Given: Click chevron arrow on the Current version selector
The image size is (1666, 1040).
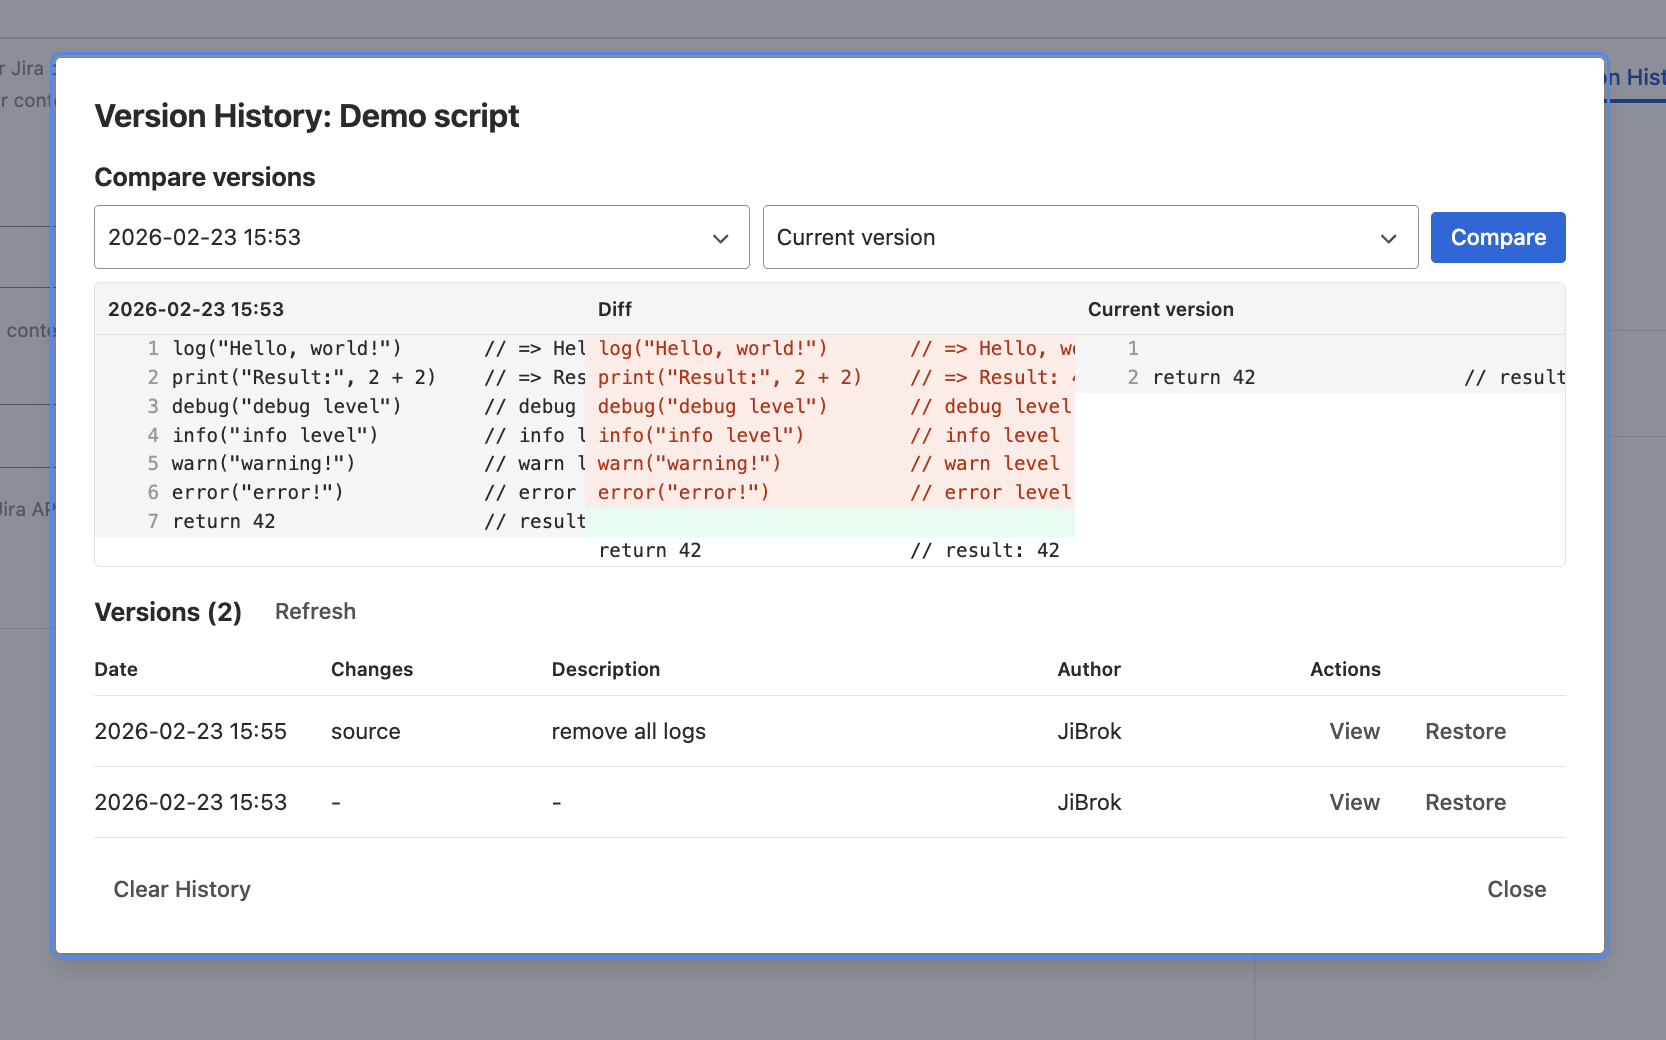Looking at the screenshot, I should 1388,238.
